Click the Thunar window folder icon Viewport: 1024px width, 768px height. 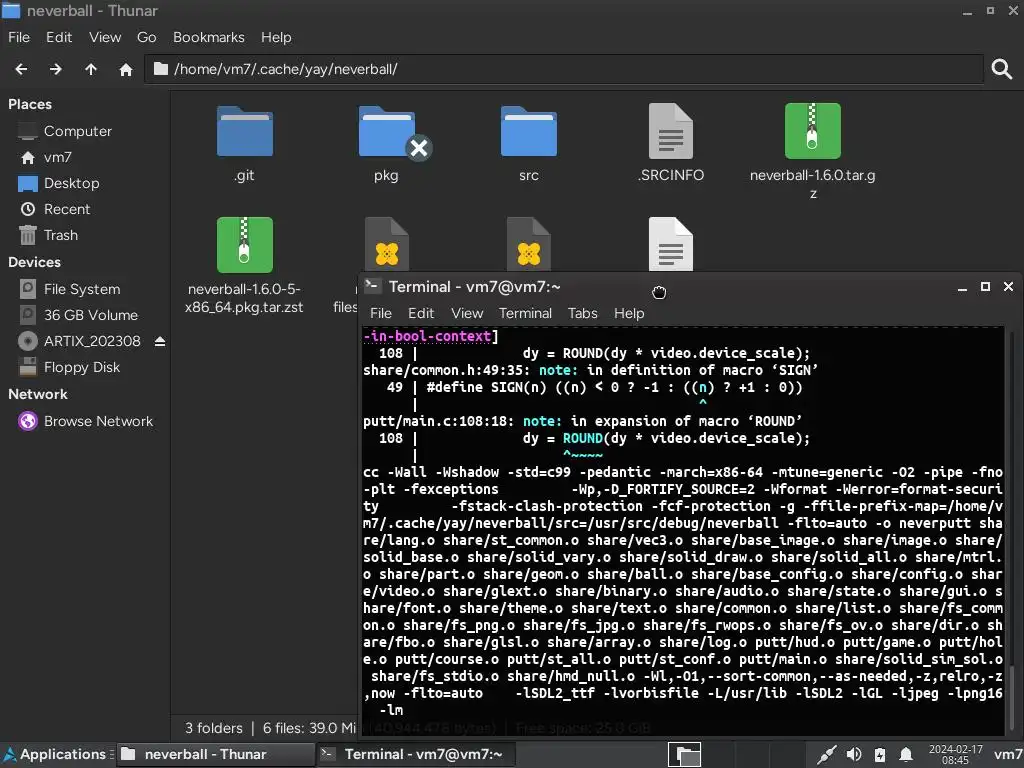pyautogui.click(x=11, y=10)
